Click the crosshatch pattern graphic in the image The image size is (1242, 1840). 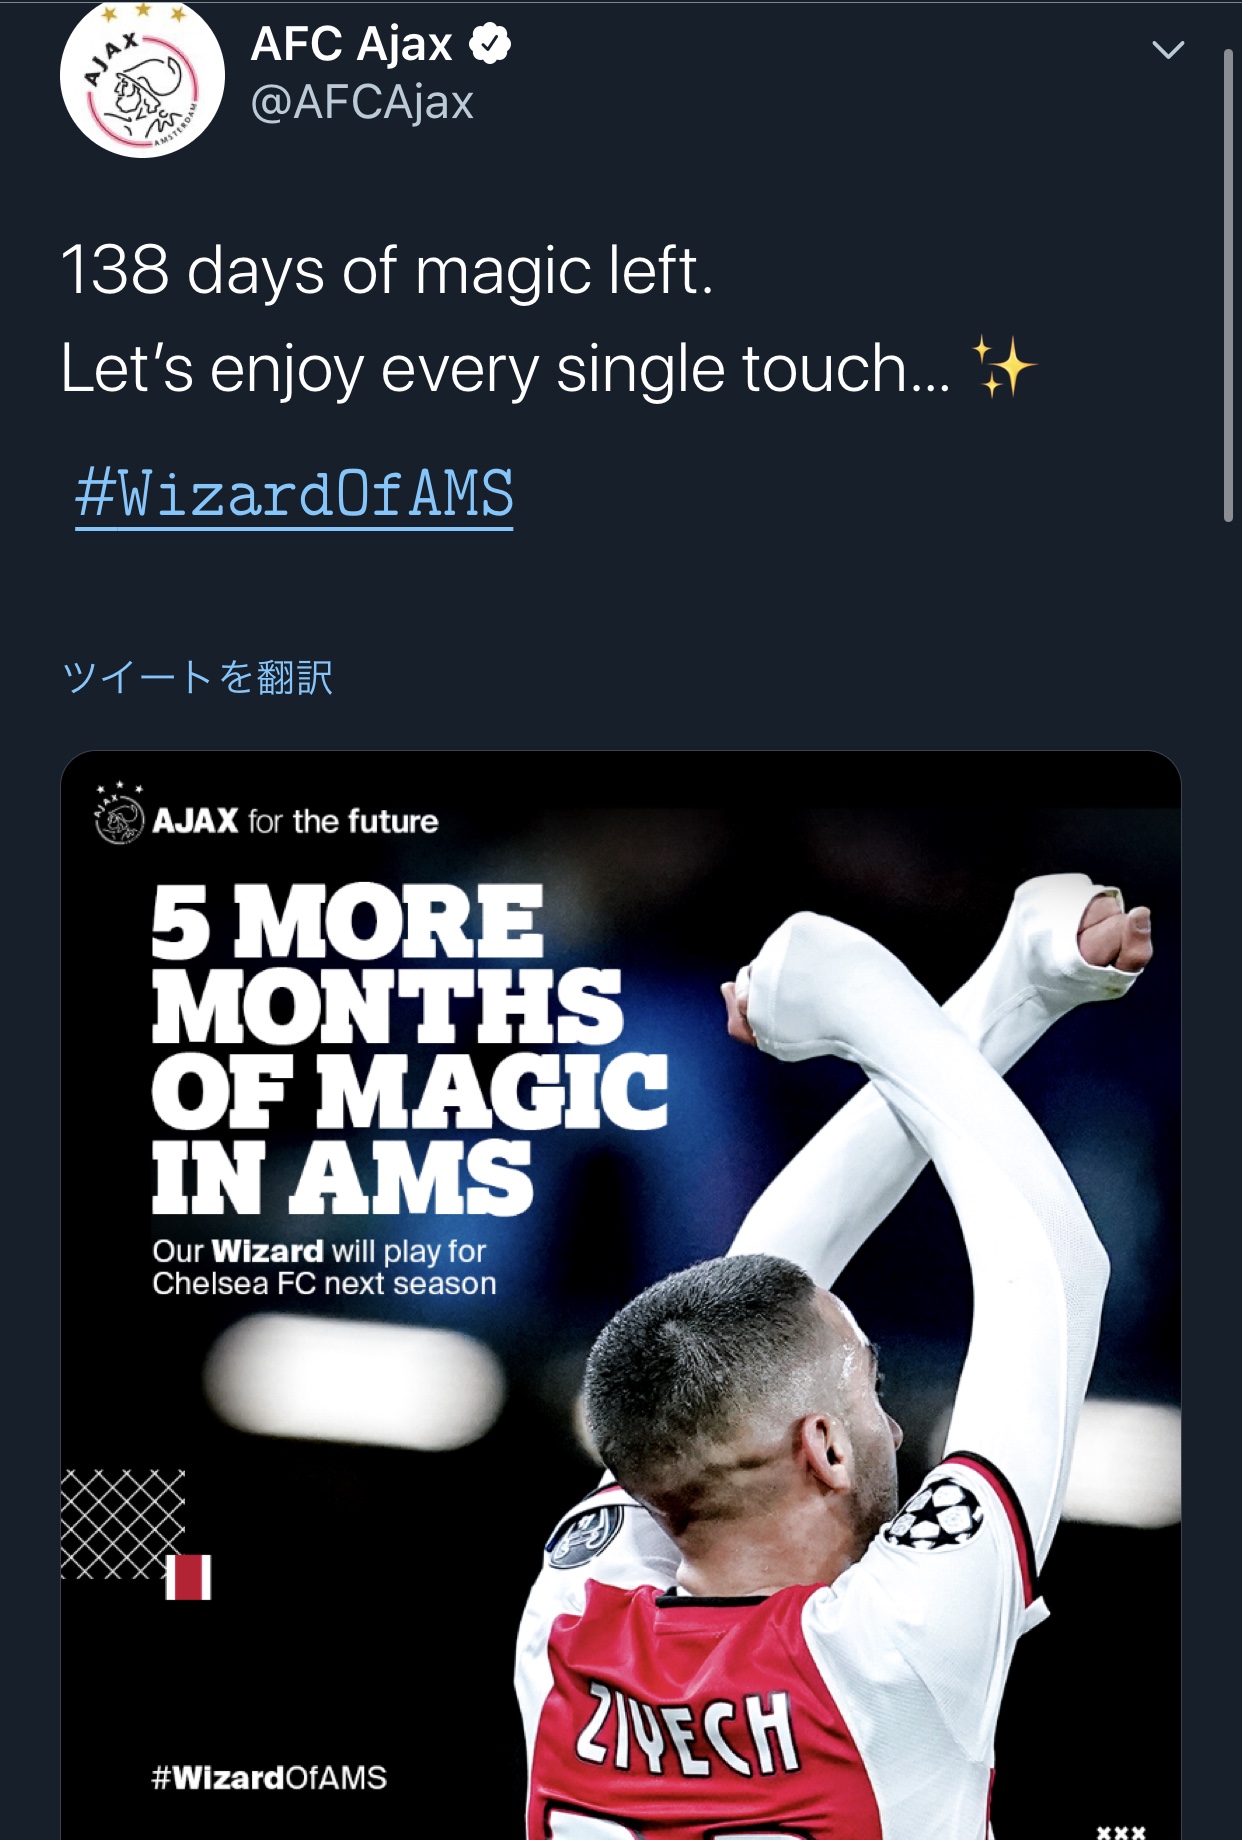tap(123, 1524)
